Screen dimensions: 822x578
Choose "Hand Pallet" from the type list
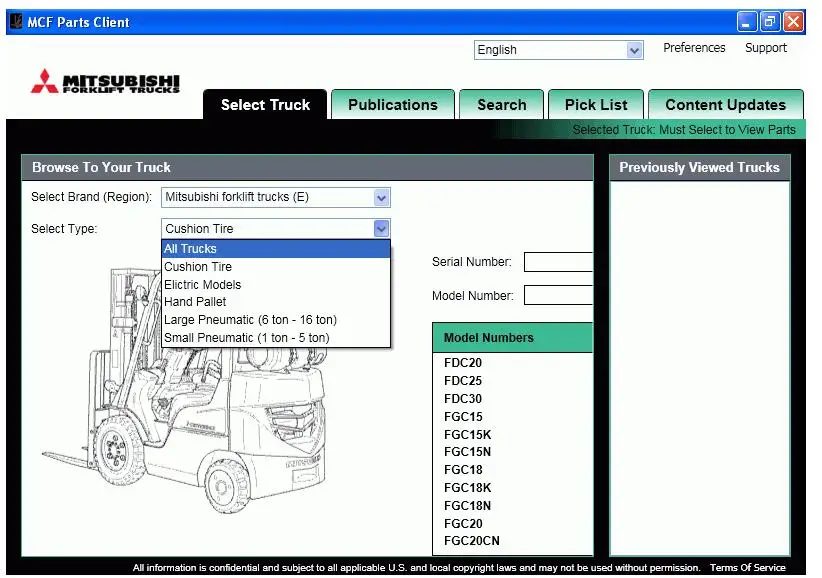point(196,302)
